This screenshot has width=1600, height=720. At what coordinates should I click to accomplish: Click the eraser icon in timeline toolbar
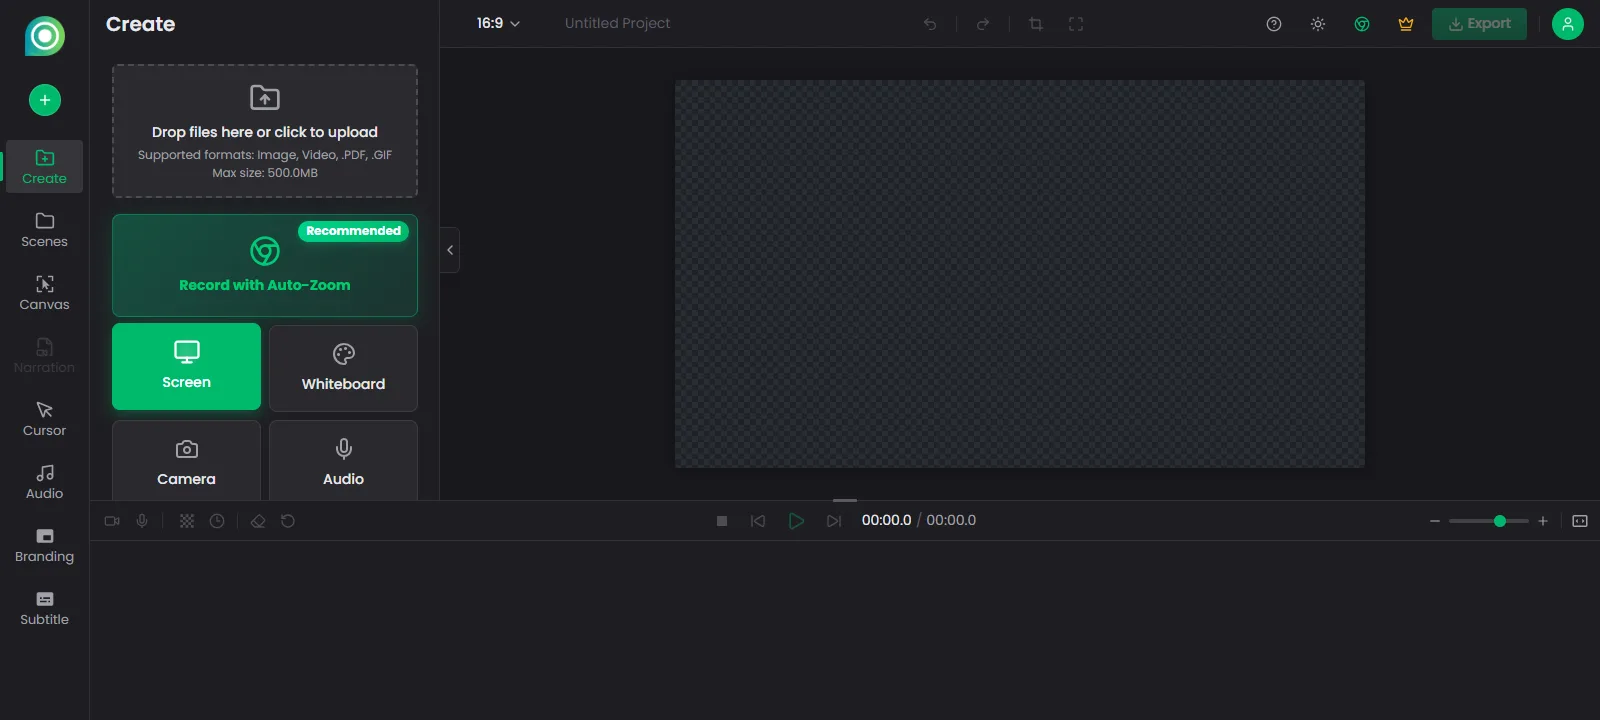[258, 521]
